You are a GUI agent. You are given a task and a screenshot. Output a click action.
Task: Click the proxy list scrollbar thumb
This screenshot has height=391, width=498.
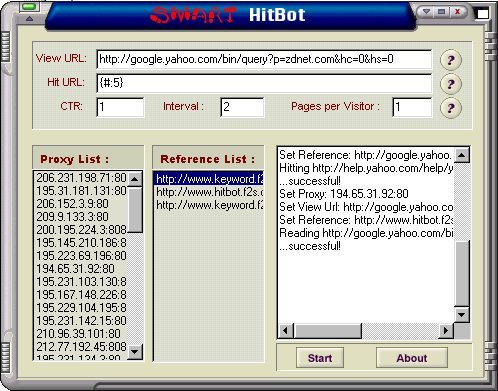(135, 209)
